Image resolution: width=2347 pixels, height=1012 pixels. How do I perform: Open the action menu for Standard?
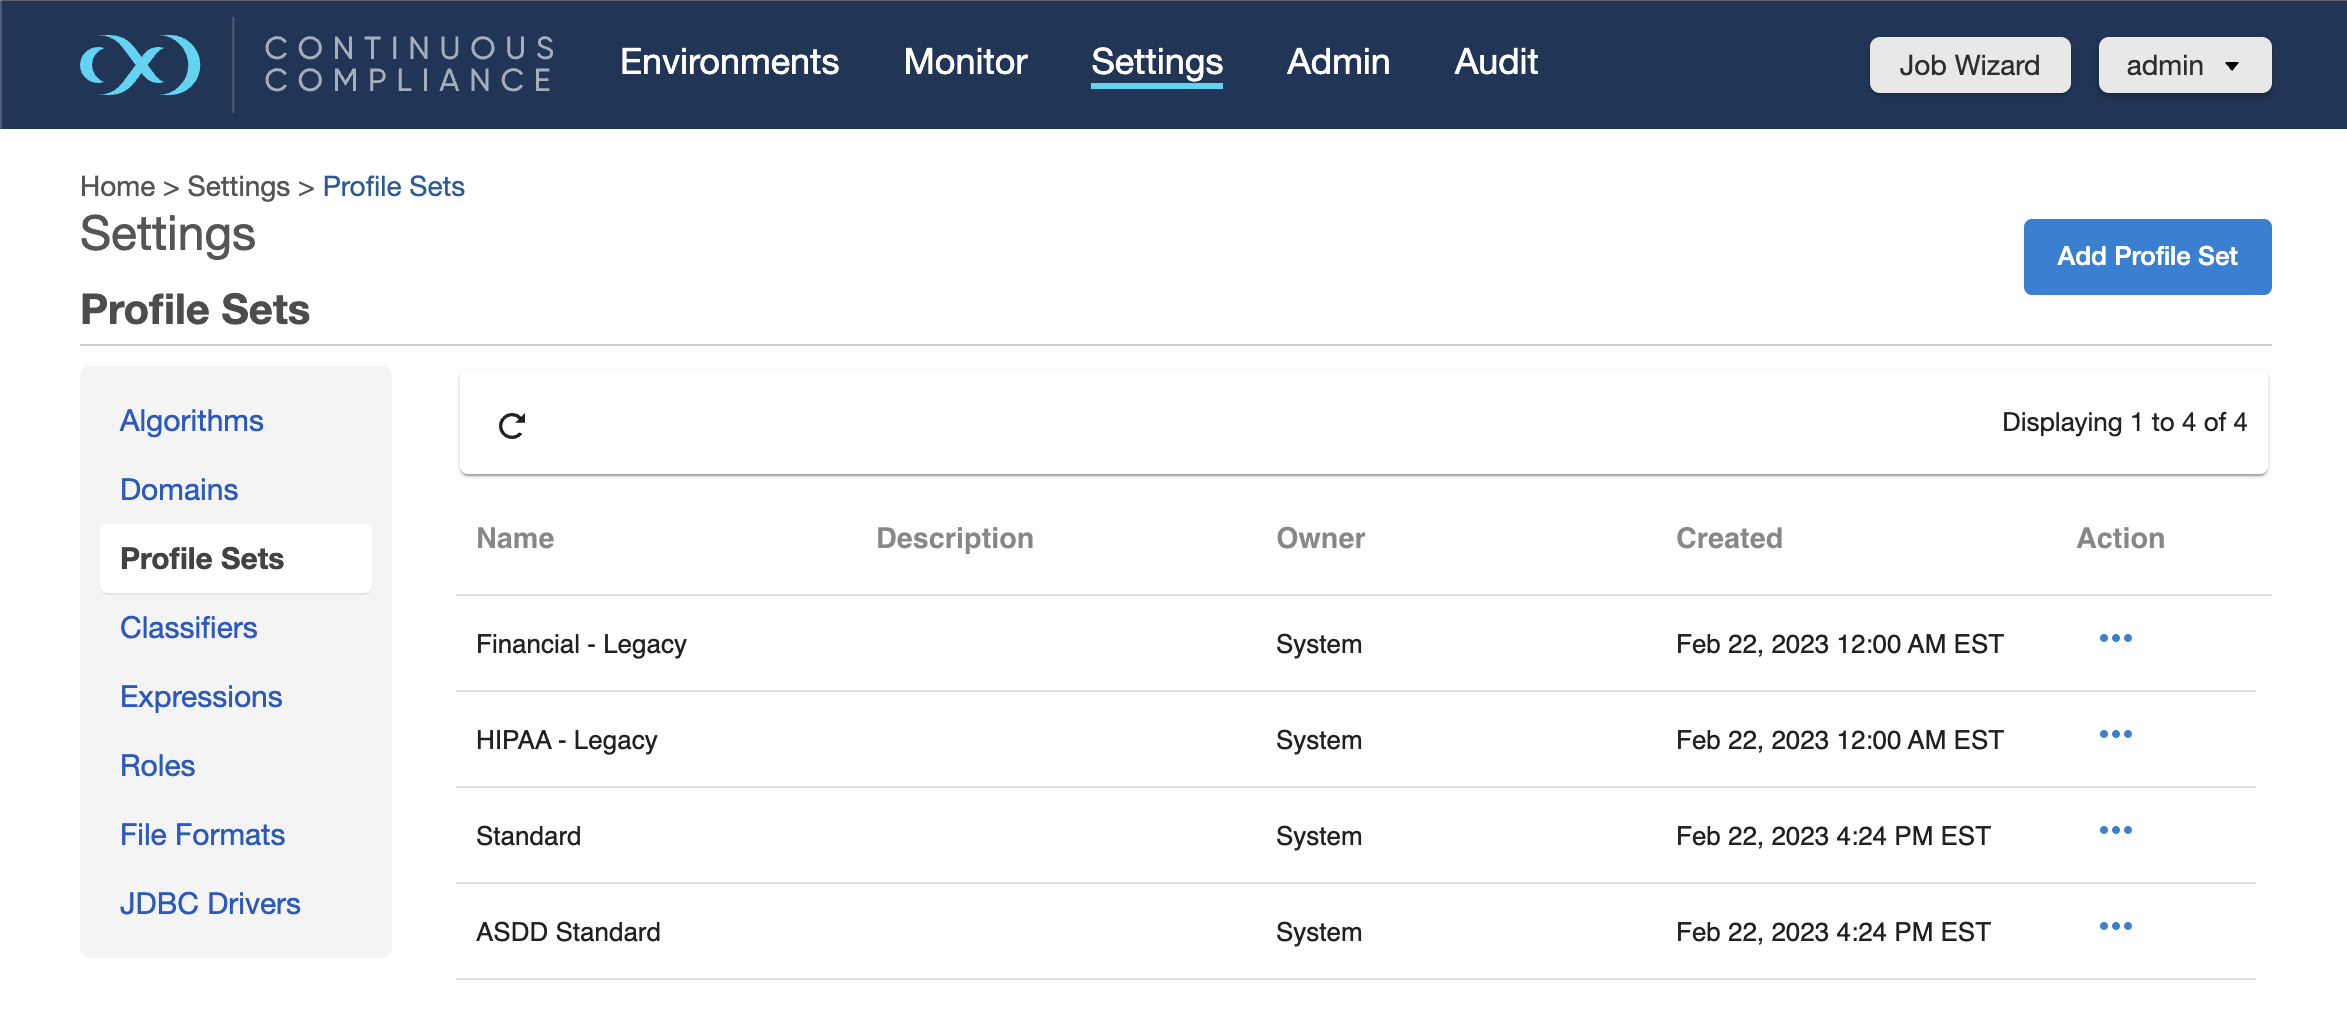(2115, 829)
